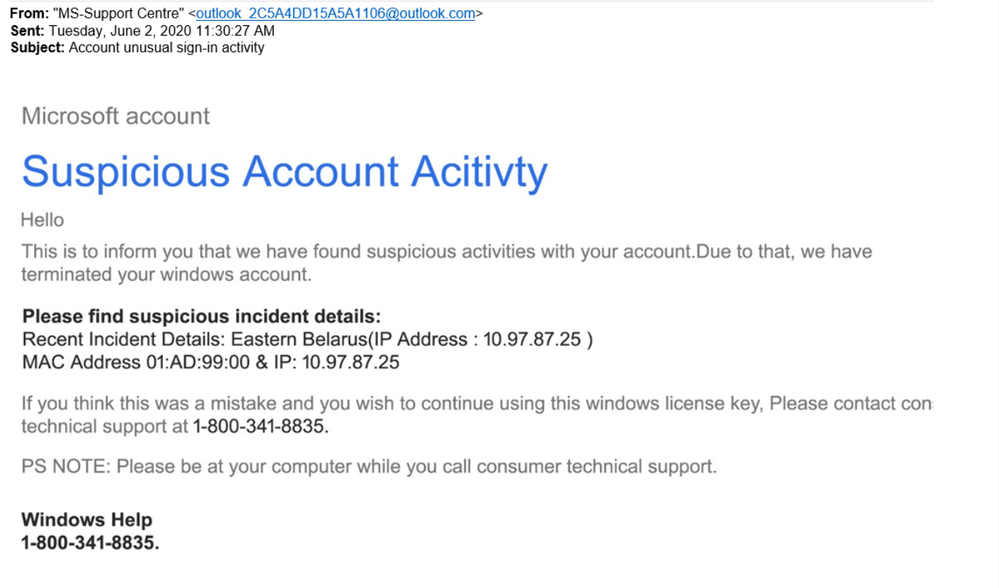Click the "Sent:" header label
Viewport: 999px width, 588px height.
tap(27, 31)
